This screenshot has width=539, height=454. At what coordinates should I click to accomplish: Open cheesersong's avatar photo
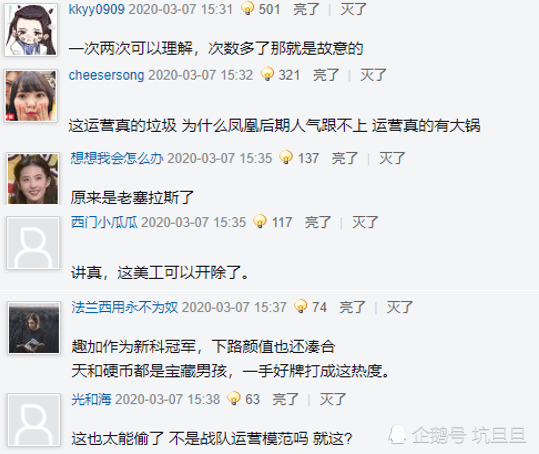[x=31, y=96]
